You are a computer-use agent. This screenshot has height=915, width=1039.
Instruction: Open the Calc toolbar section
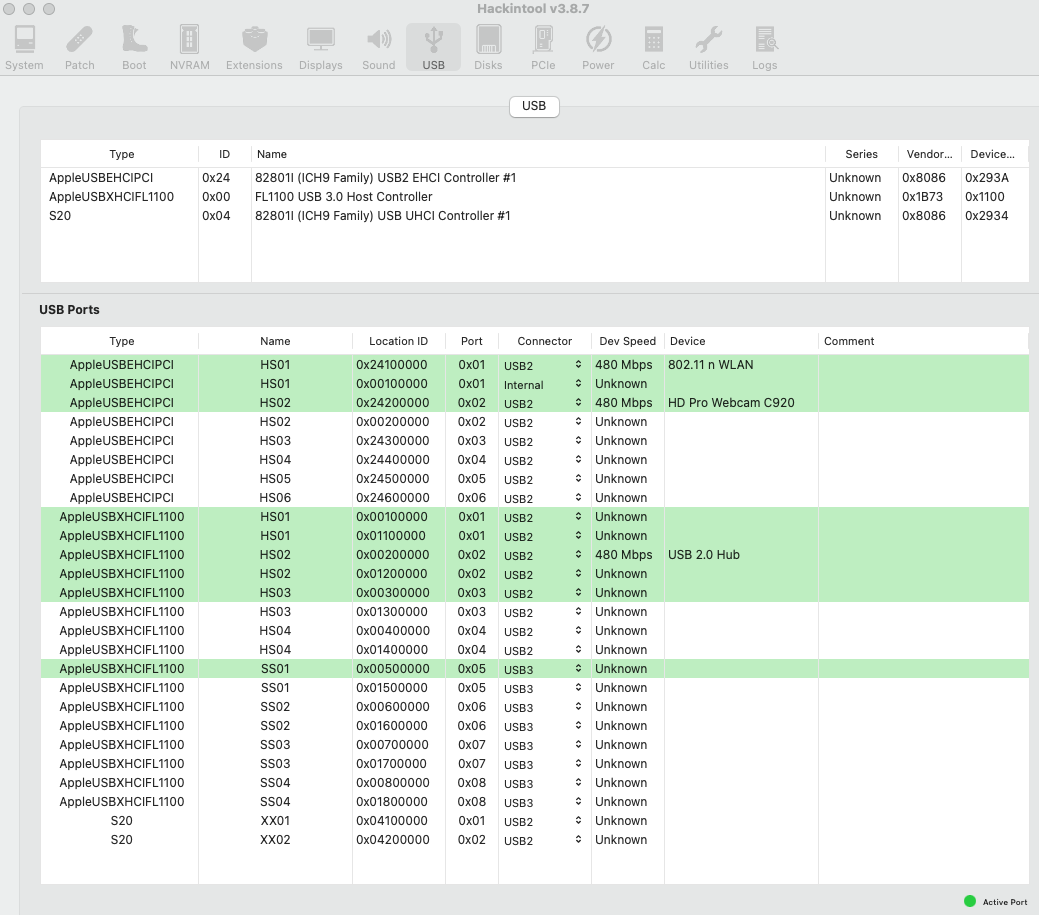(x=653, y=48)
